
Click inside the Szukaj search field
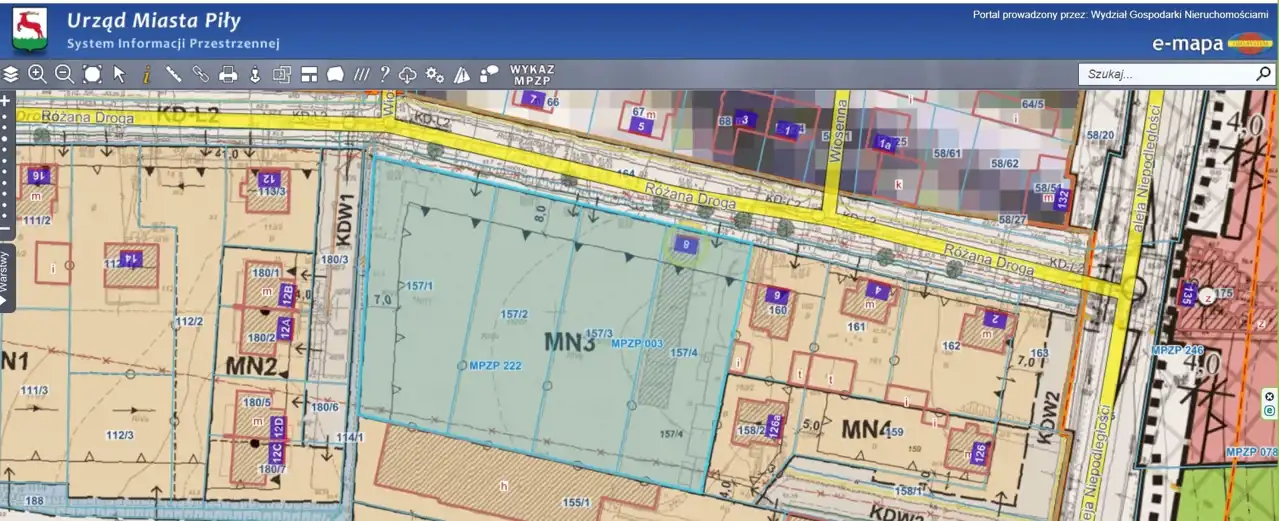(1165, 74)
